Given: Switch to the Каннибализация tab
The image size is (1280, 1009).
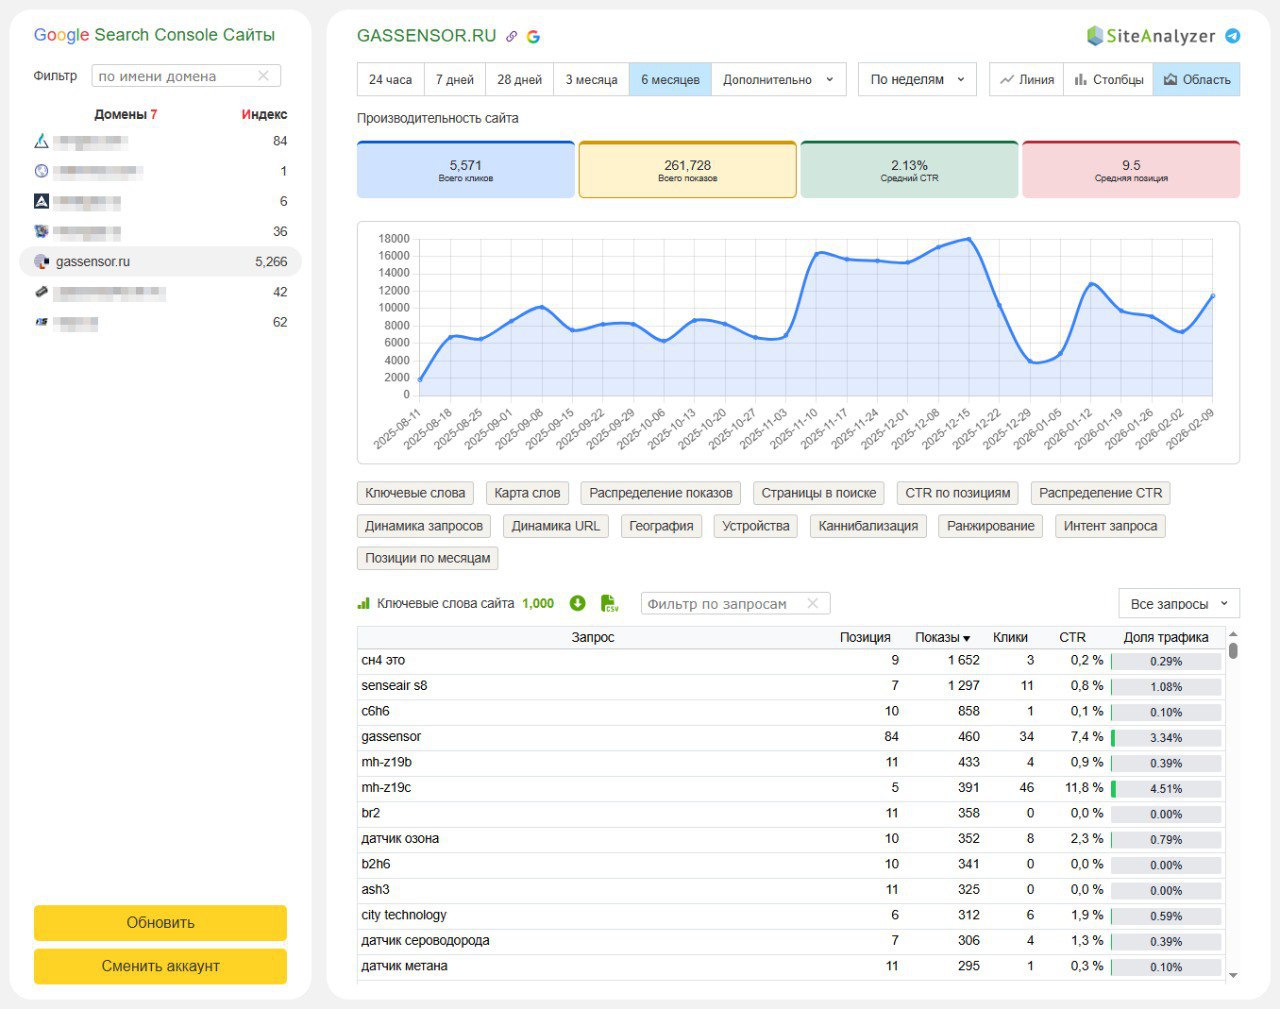Looking at the screenshot, I should click(868, 525).
